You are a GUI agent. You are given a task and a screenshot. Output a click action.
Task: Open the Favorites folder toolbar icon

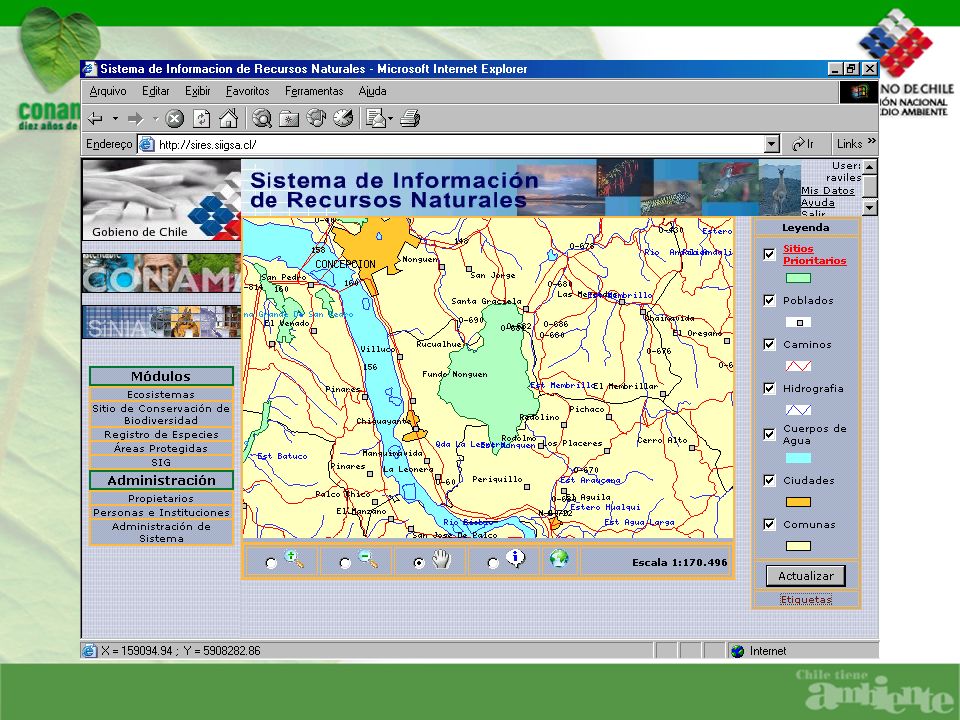288,118
